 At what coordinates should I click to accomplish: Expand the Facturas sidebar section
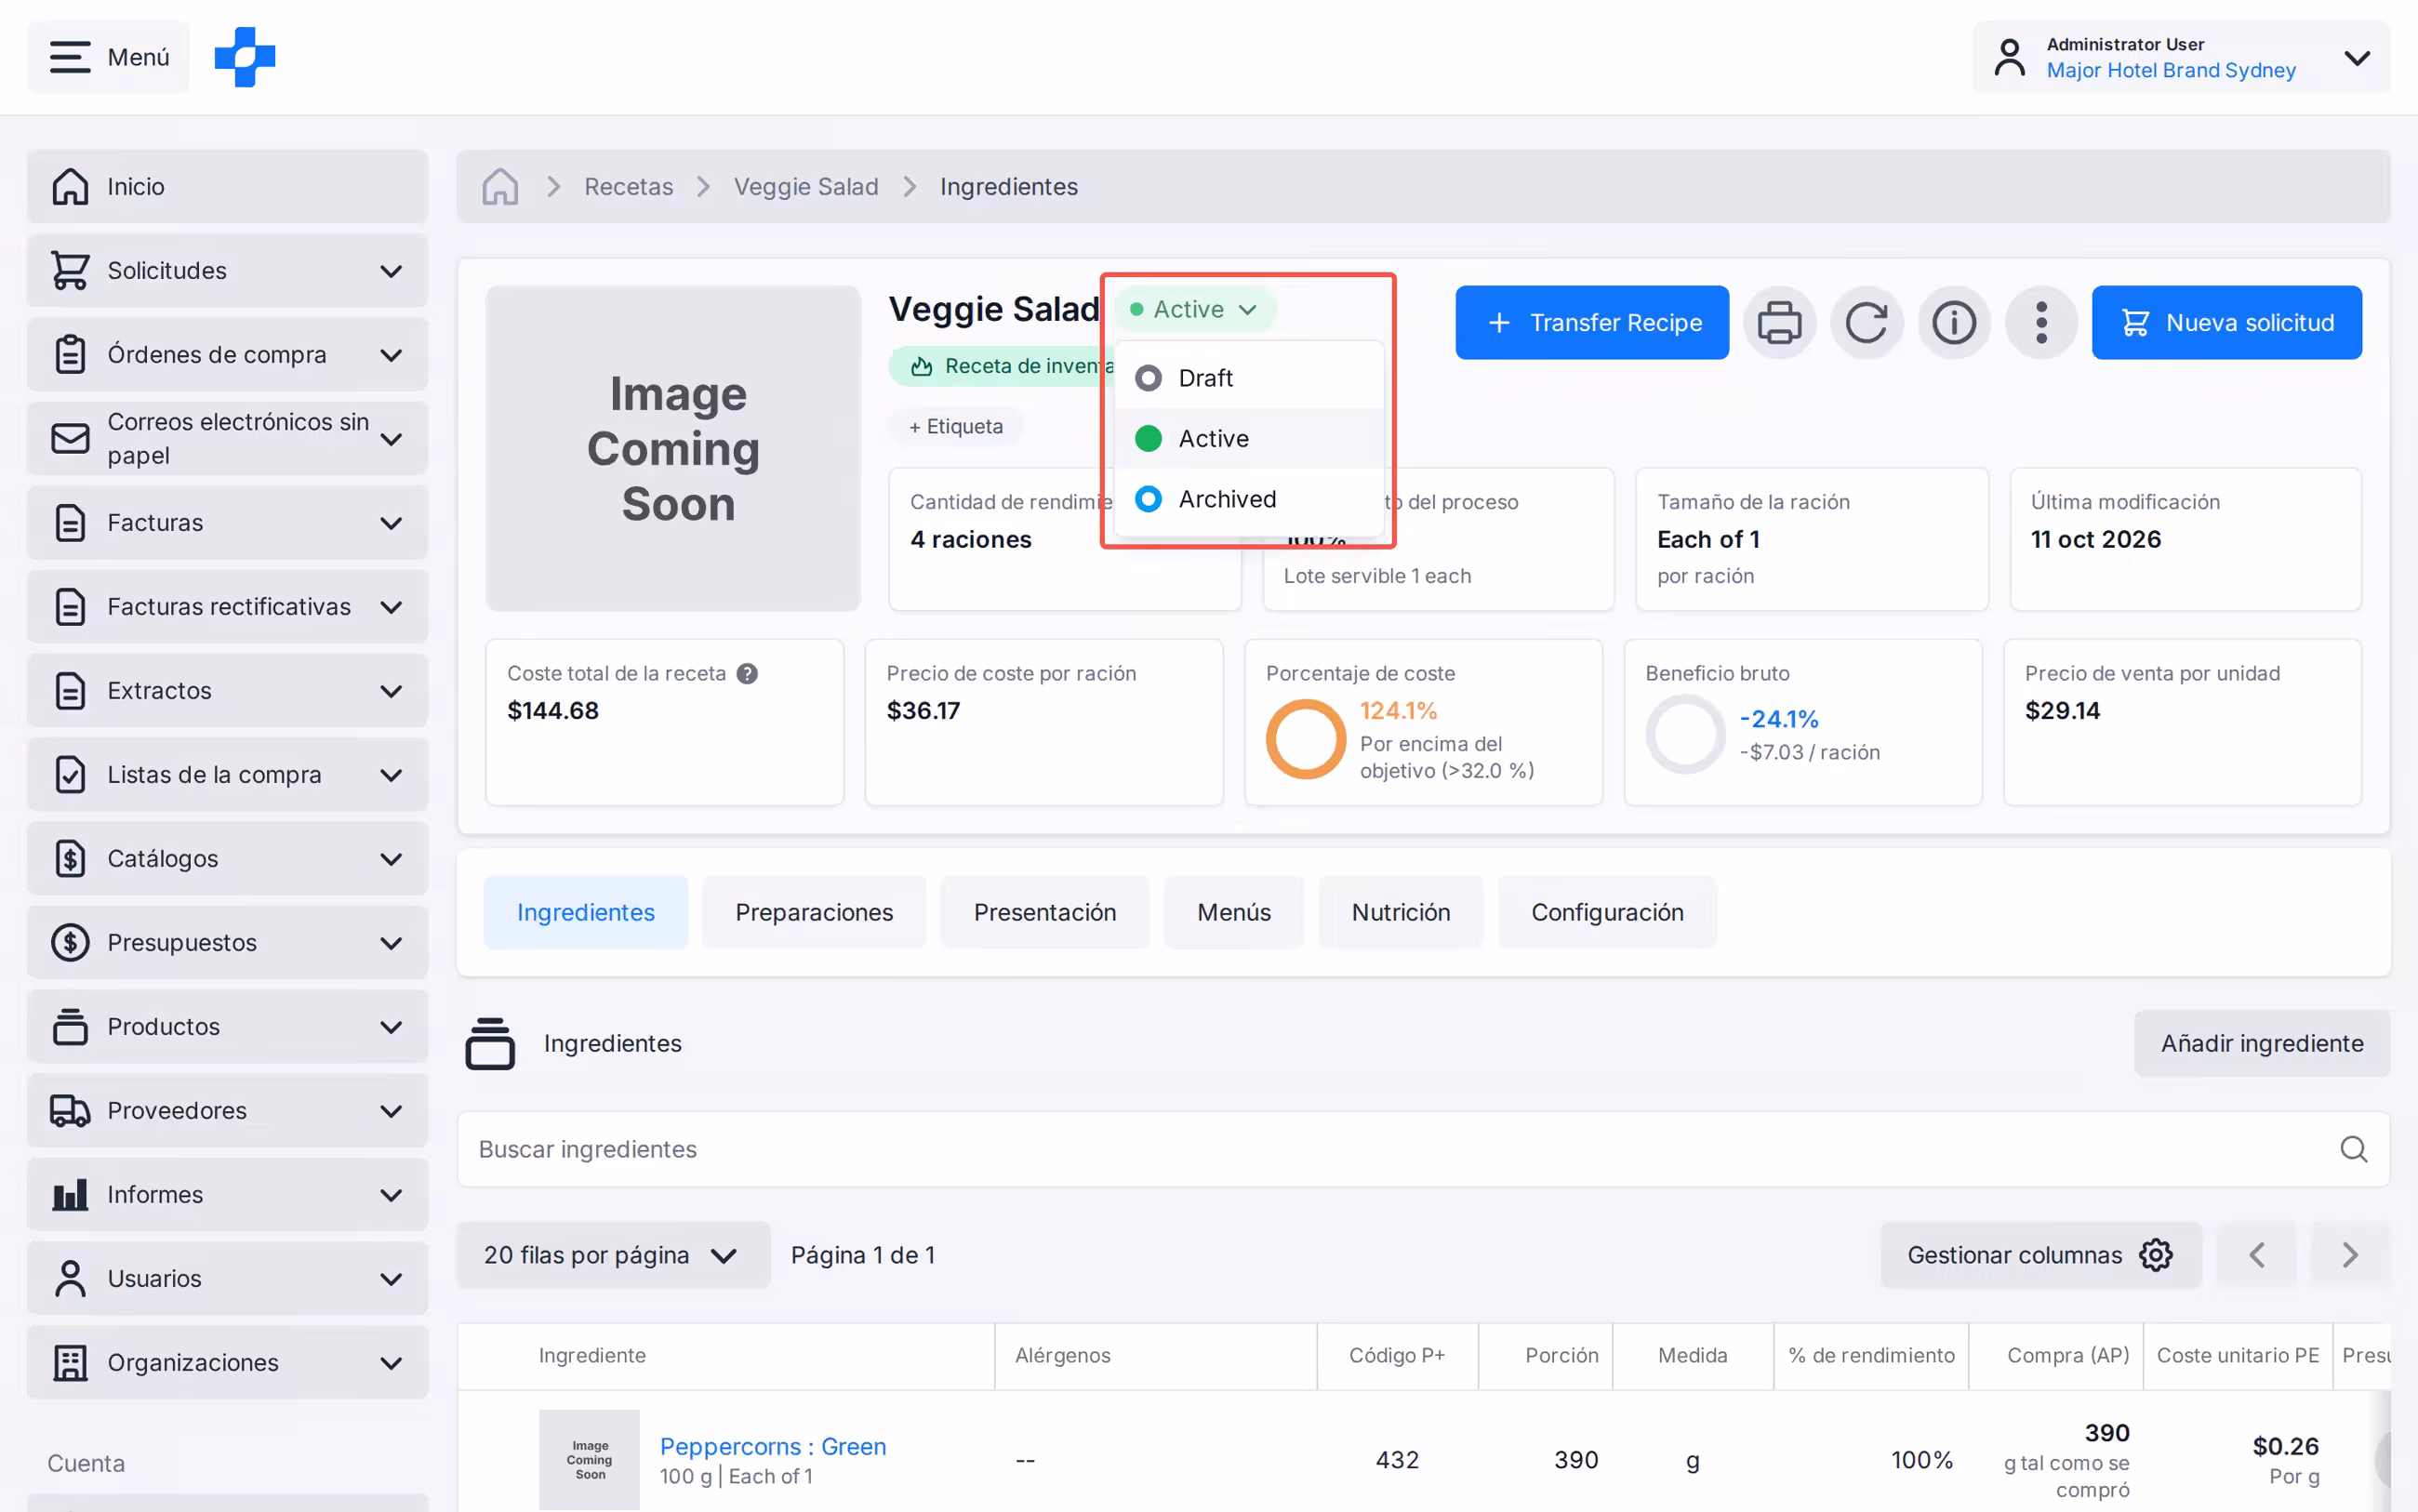coord(228,522)
